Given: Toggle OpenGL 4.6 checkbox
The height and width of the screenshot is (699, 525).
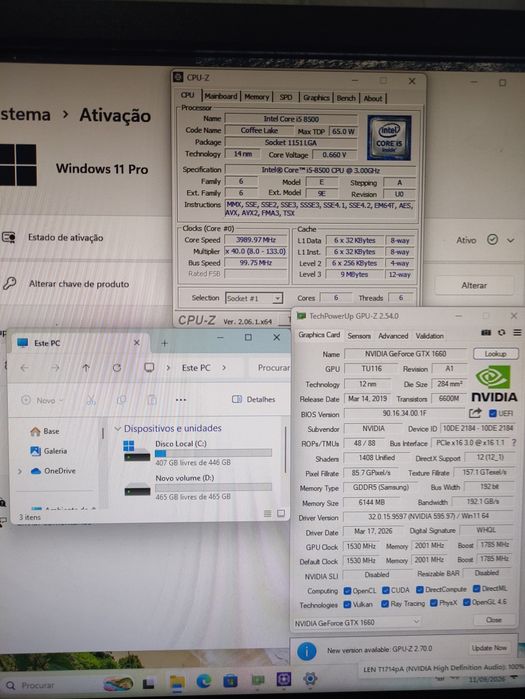Looking at the screenshot, I should [467, 602].
